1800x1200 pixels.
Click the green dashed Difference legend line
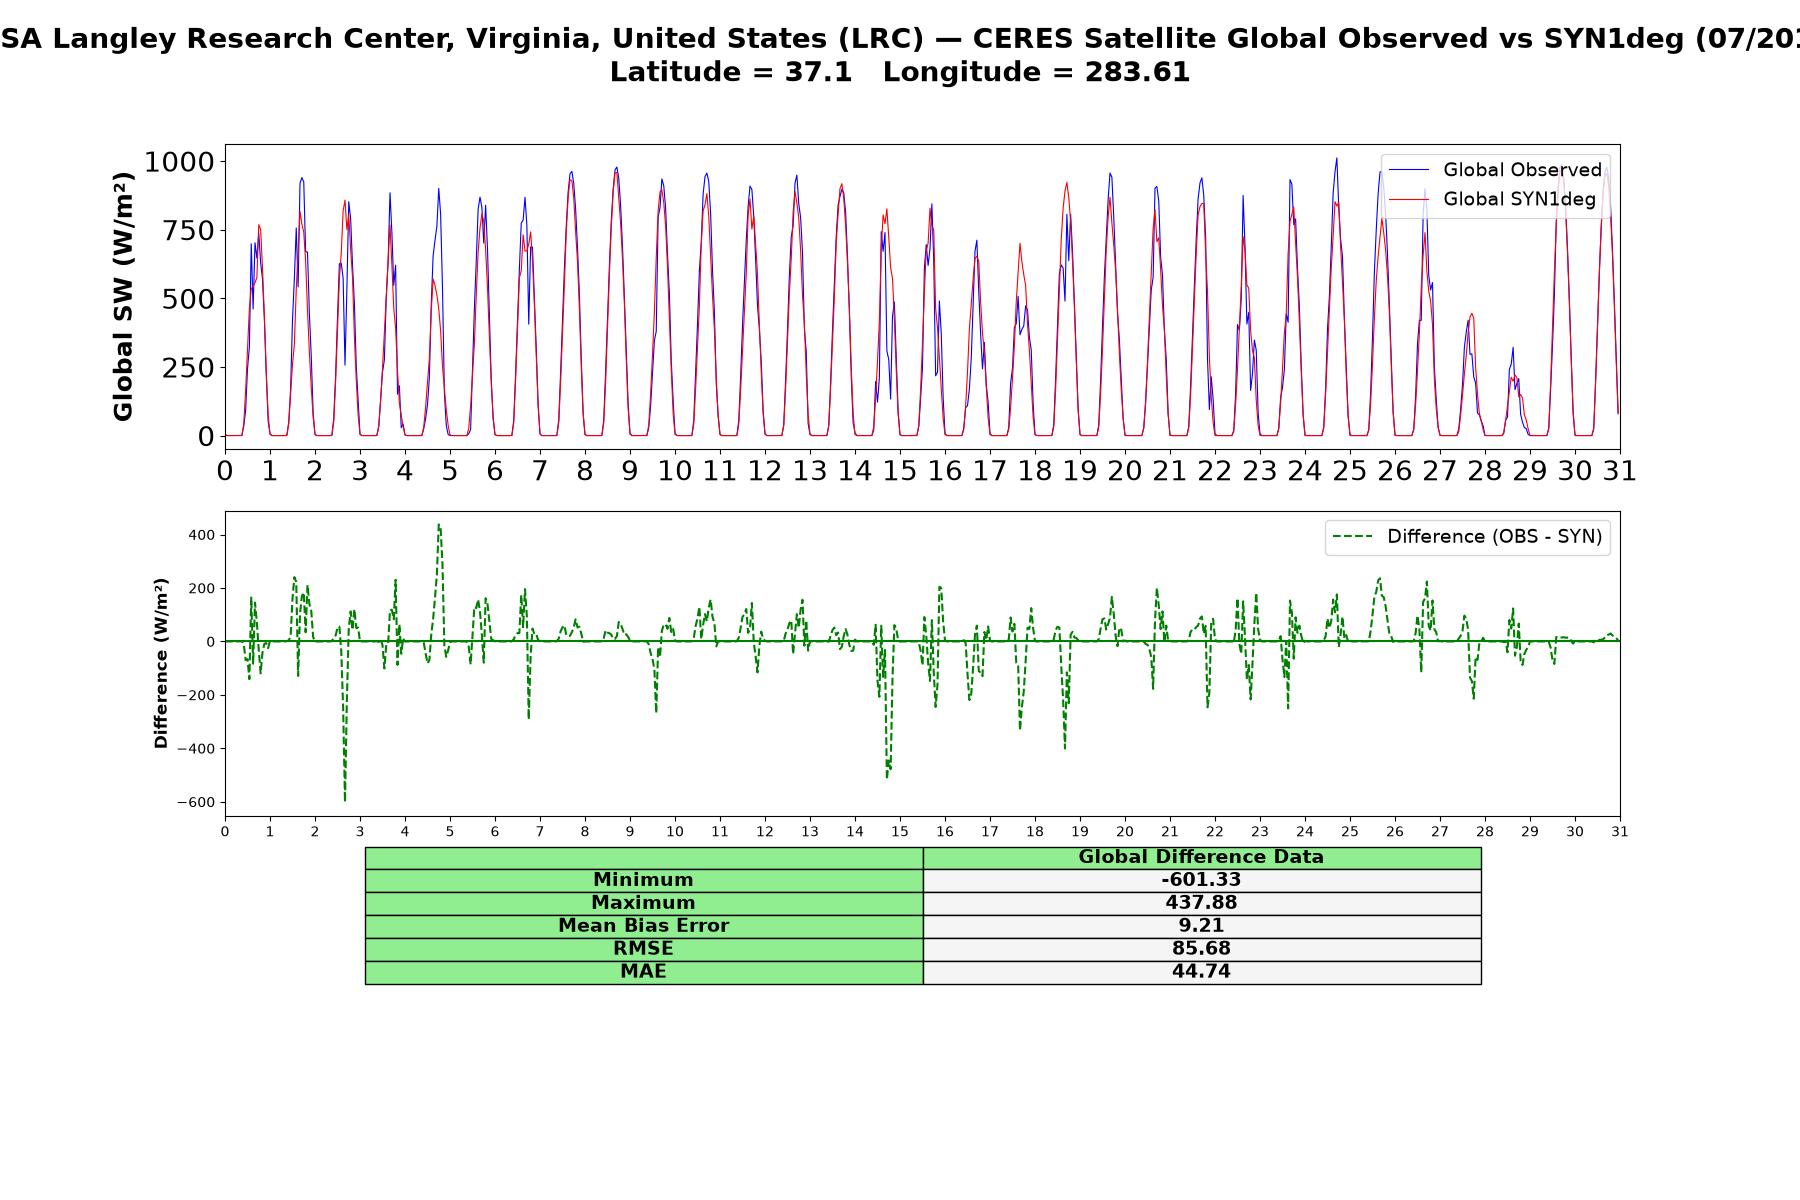click(1353, 537)
